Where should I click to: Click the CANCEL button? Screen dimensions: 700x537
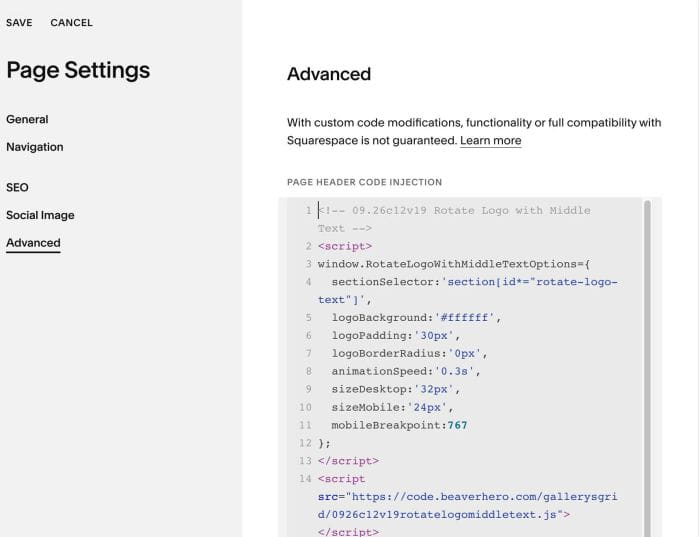[71, 23]
